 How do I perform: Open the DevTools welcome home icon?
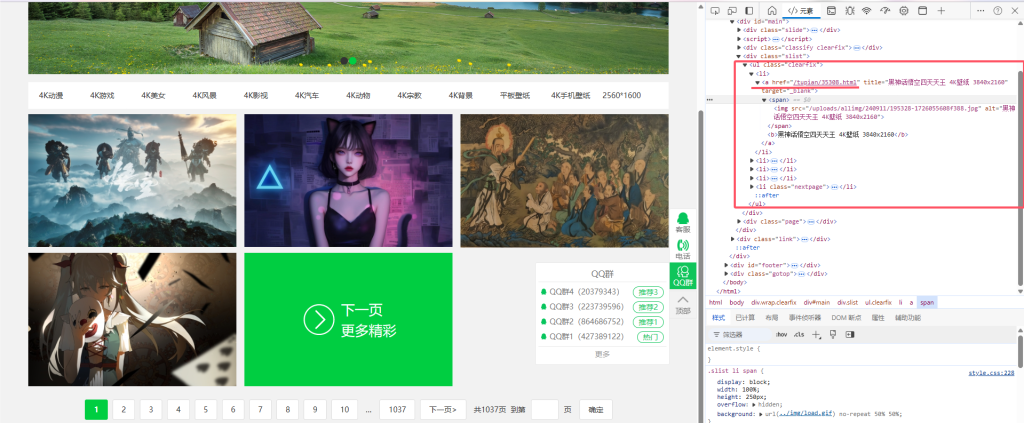pyautogui.click(x=771, y=10)
